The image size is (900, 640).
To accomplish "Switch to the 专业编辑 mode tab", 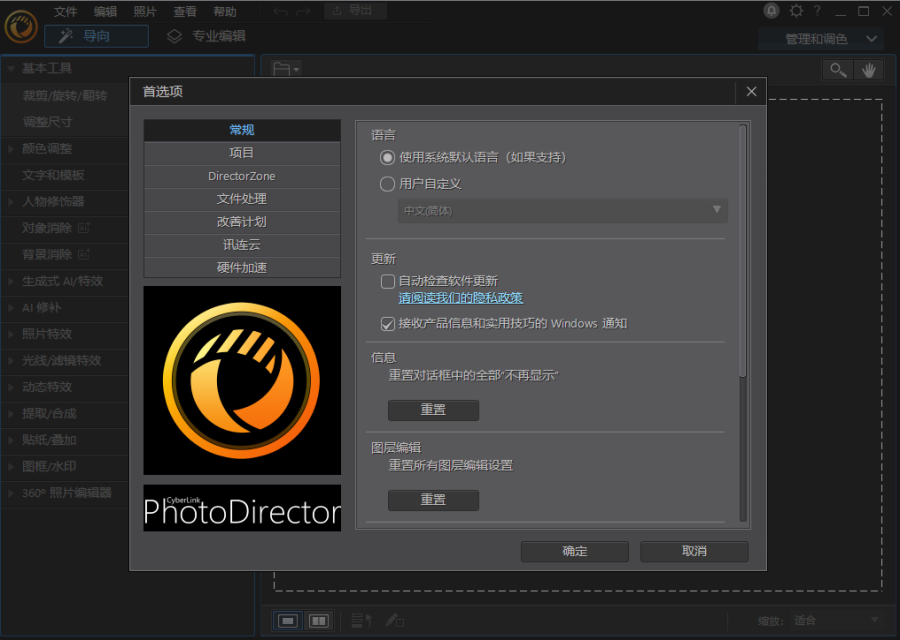I will coord(207,36).
